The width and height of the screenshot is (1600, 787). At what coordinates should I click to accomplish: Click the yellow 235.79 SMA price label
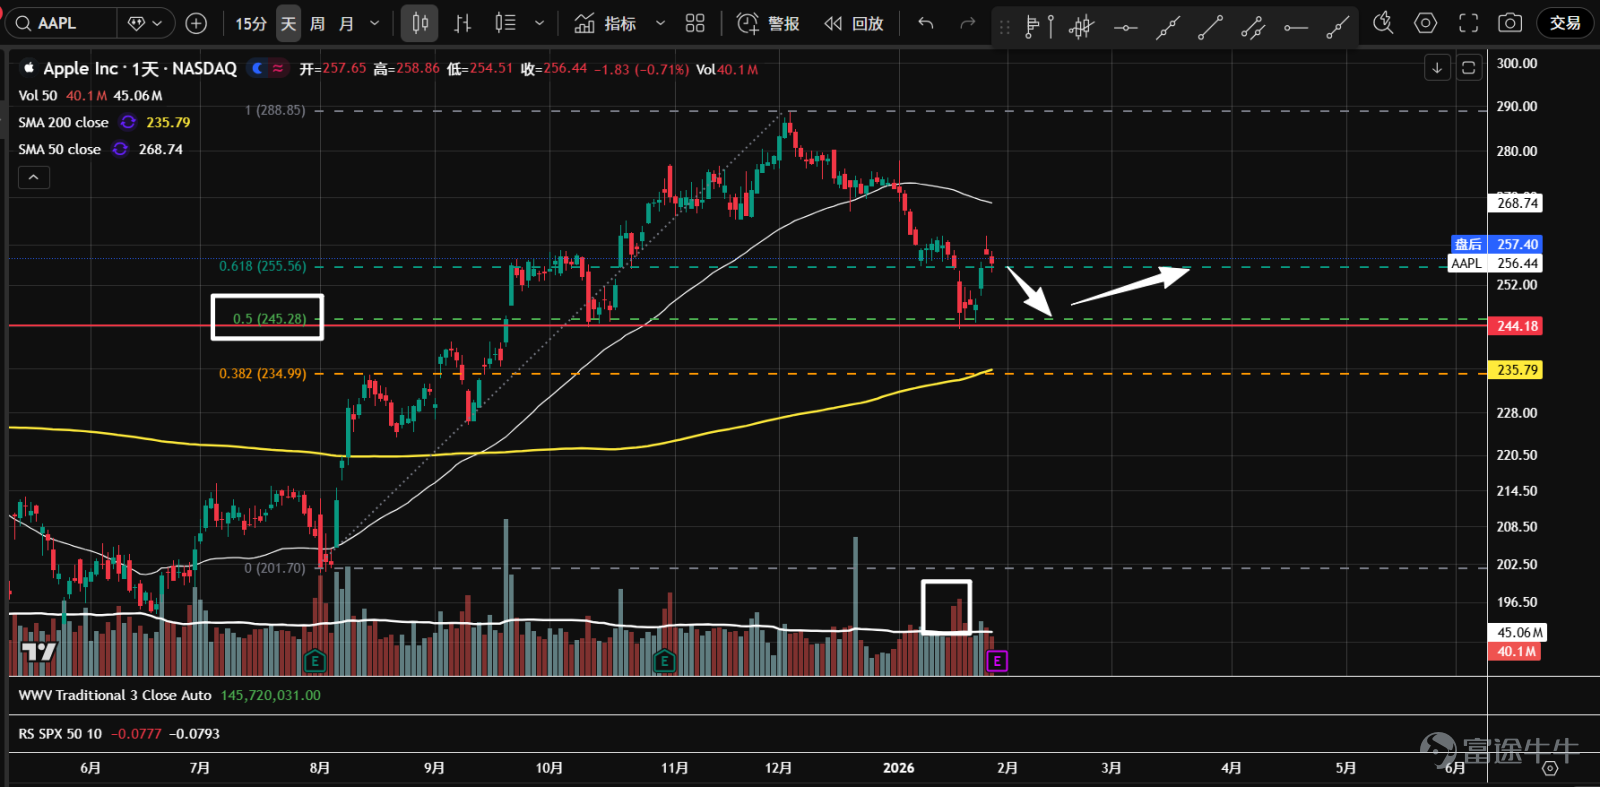(x=1516, y=370)
